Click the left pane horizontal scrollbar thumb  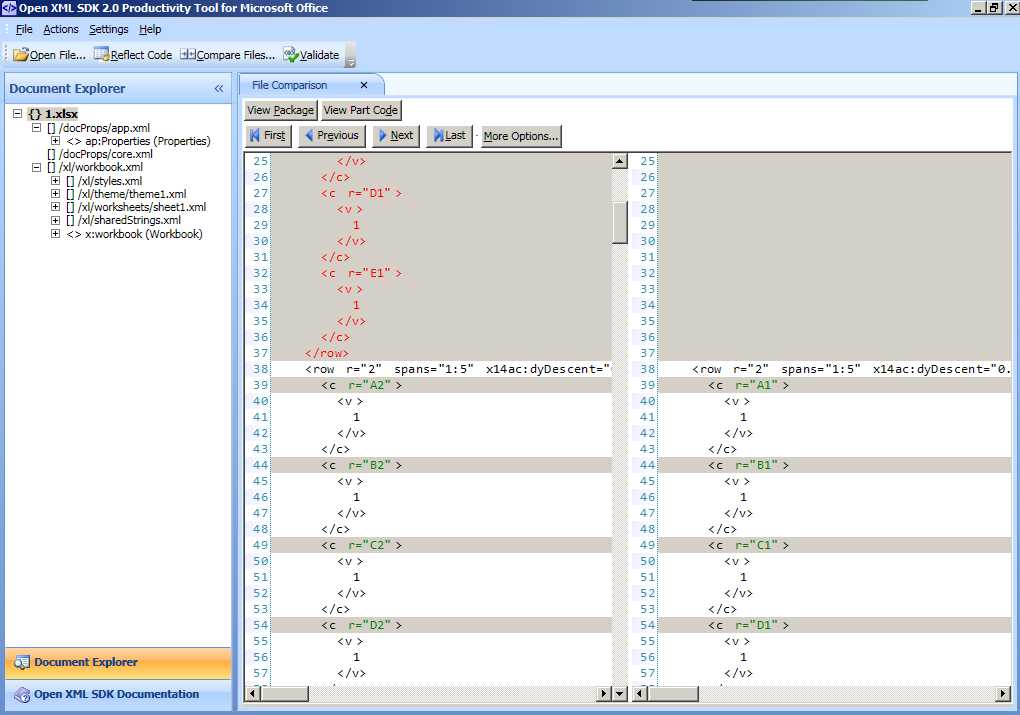[284, 694]
